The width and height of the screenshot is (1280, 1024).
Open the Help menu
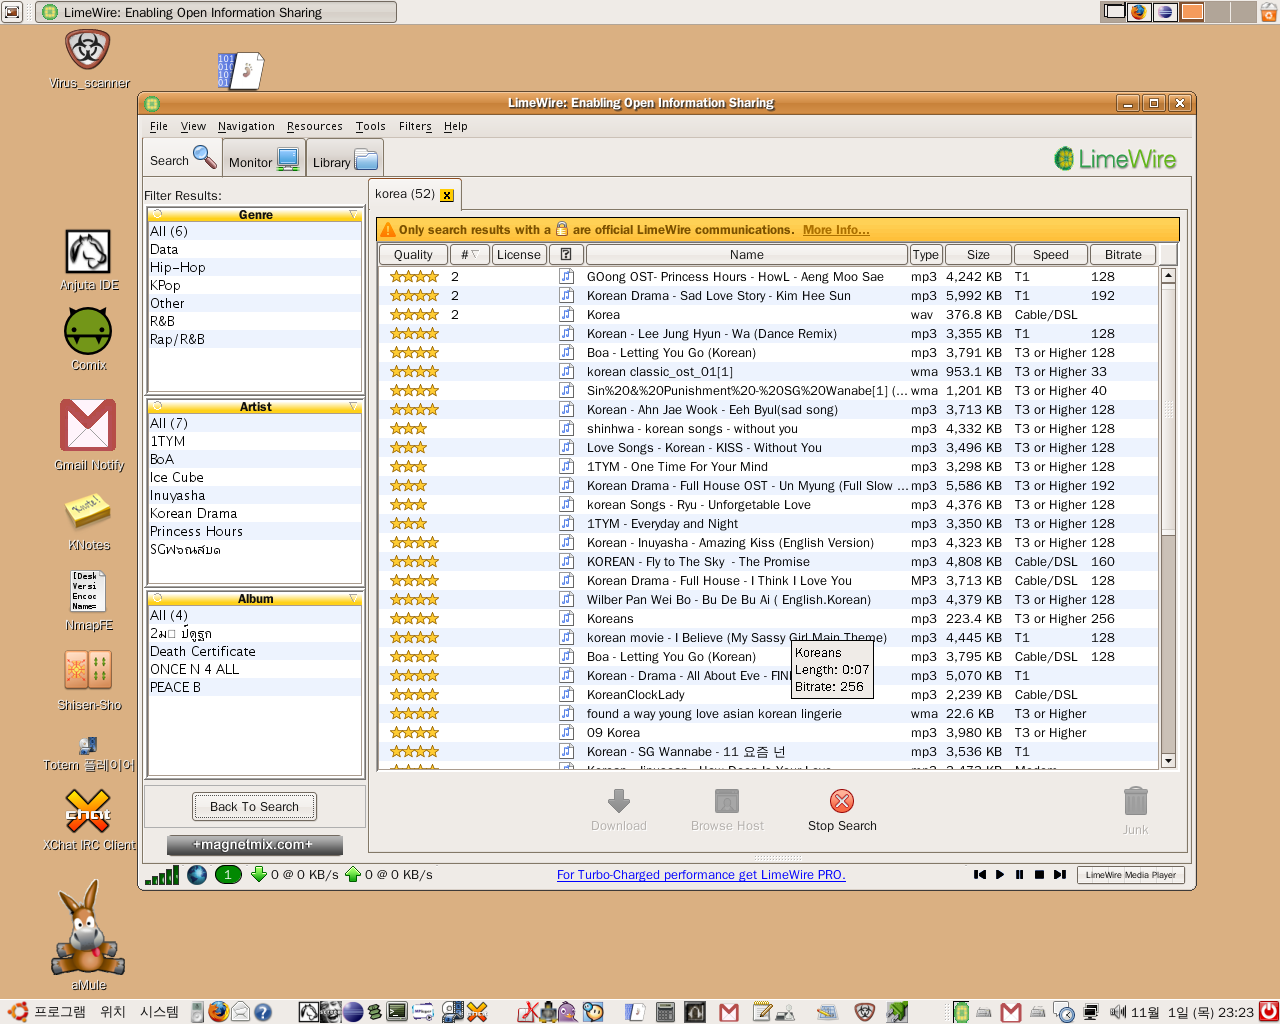pos(456,126)
